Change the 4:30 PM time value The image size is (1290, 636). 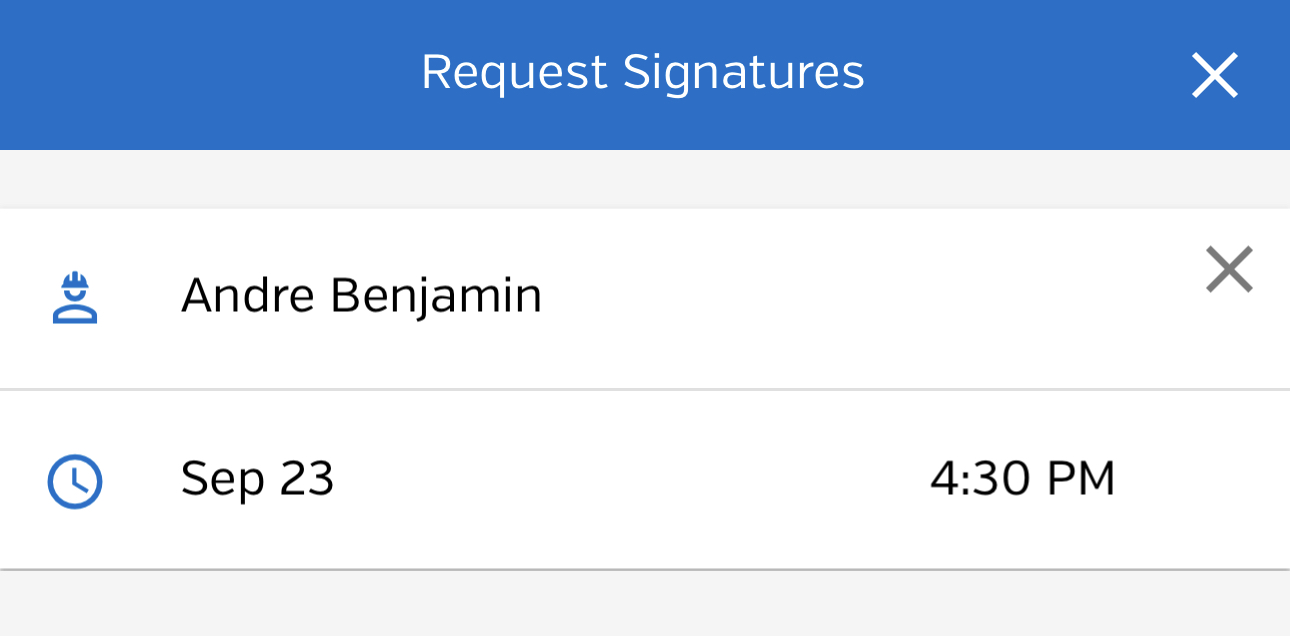coord(1022,479)
